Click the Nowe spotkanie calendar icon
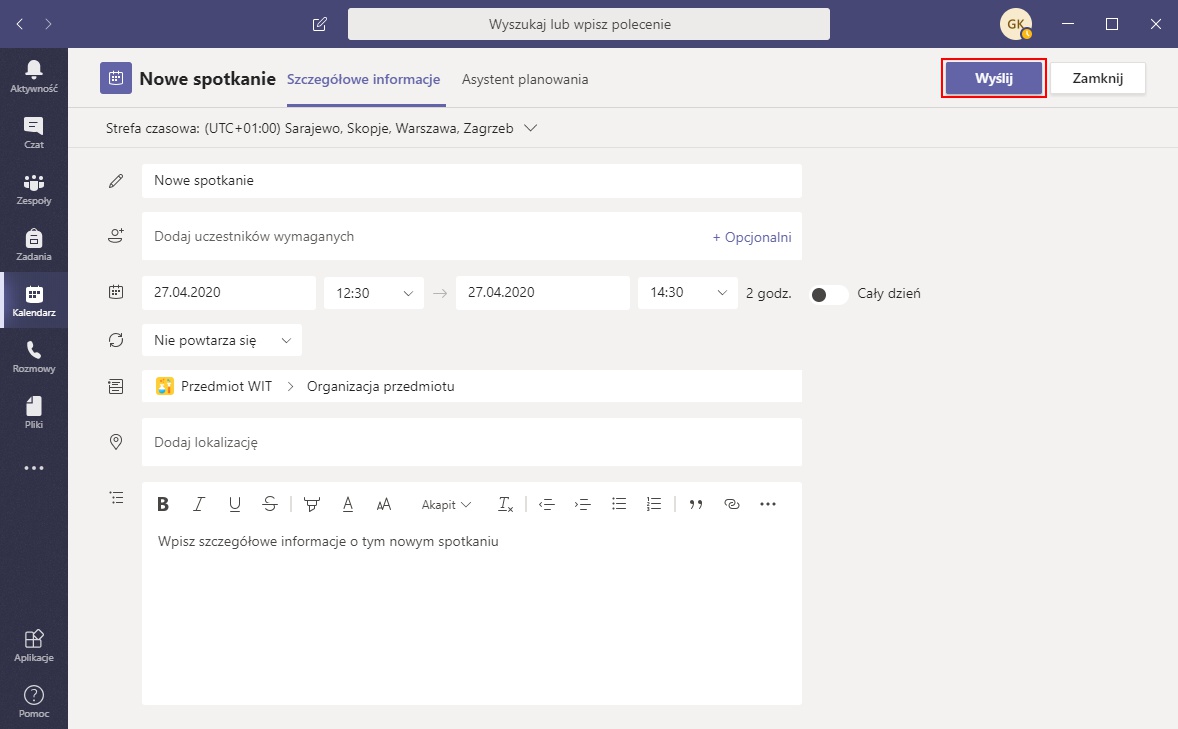1178x729 pixels. [116, 78]
